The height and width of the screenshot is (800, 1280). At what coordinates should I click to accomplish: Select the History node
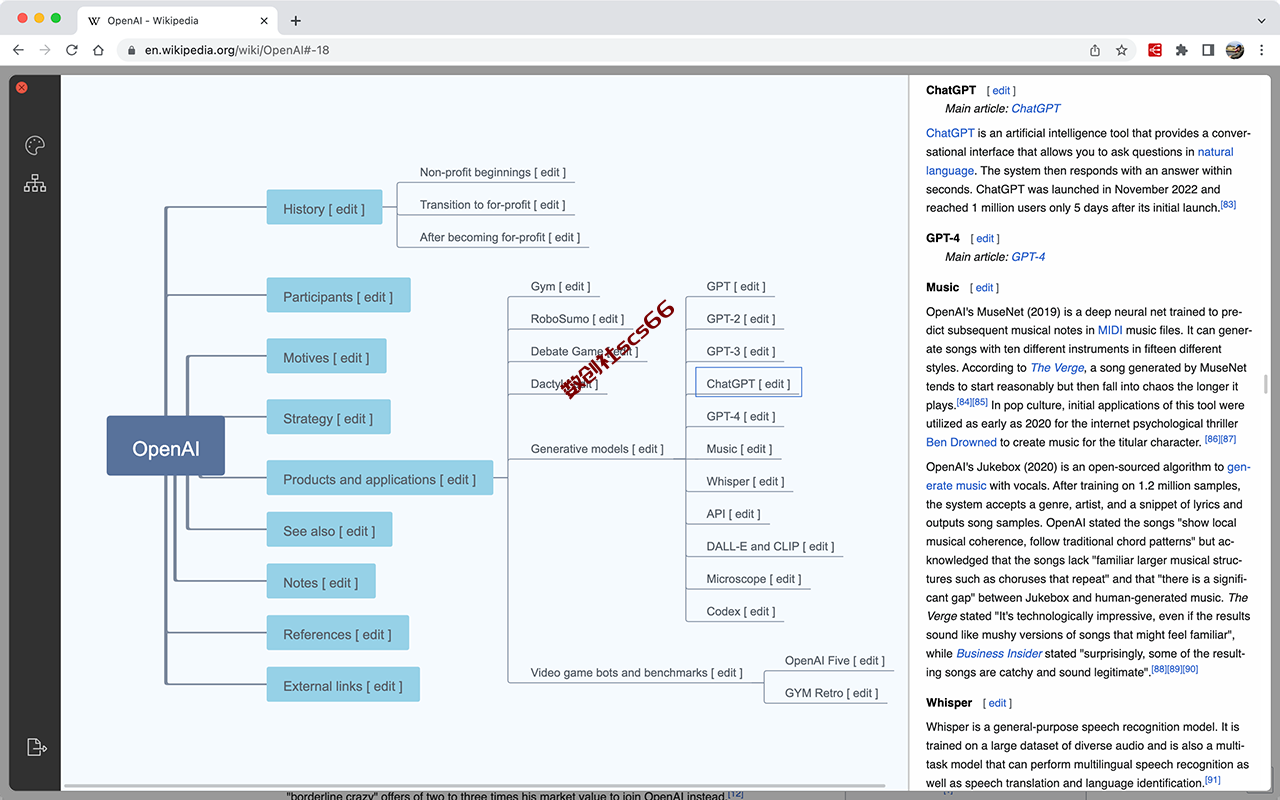324,208
